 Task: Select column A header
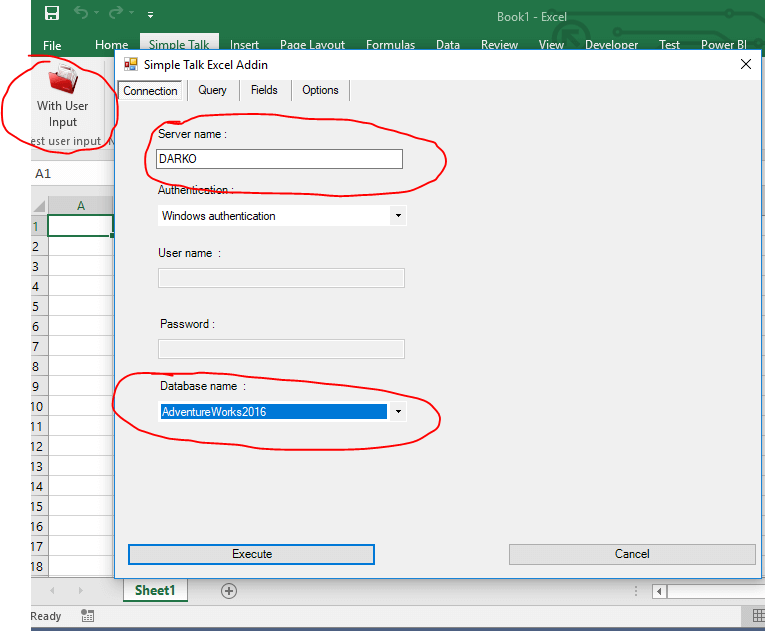pyautogui.click(x=81, y=205)
